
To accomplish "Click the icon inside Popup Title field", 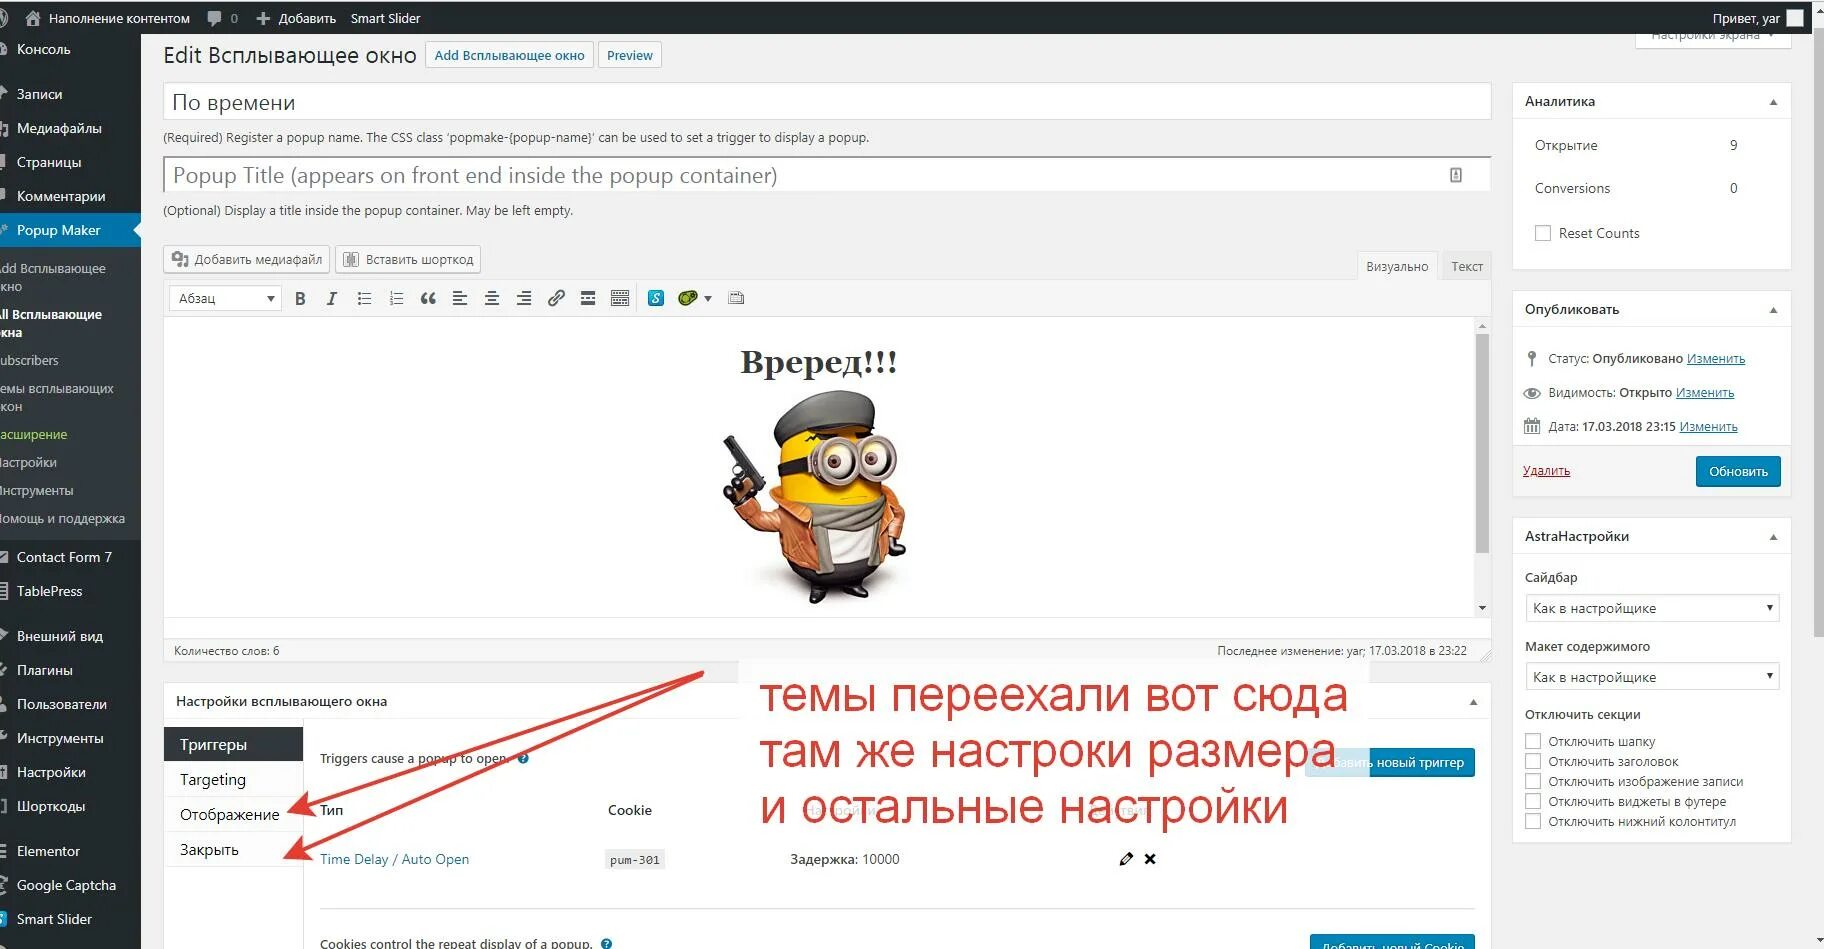I will [x=1456, y=175].
